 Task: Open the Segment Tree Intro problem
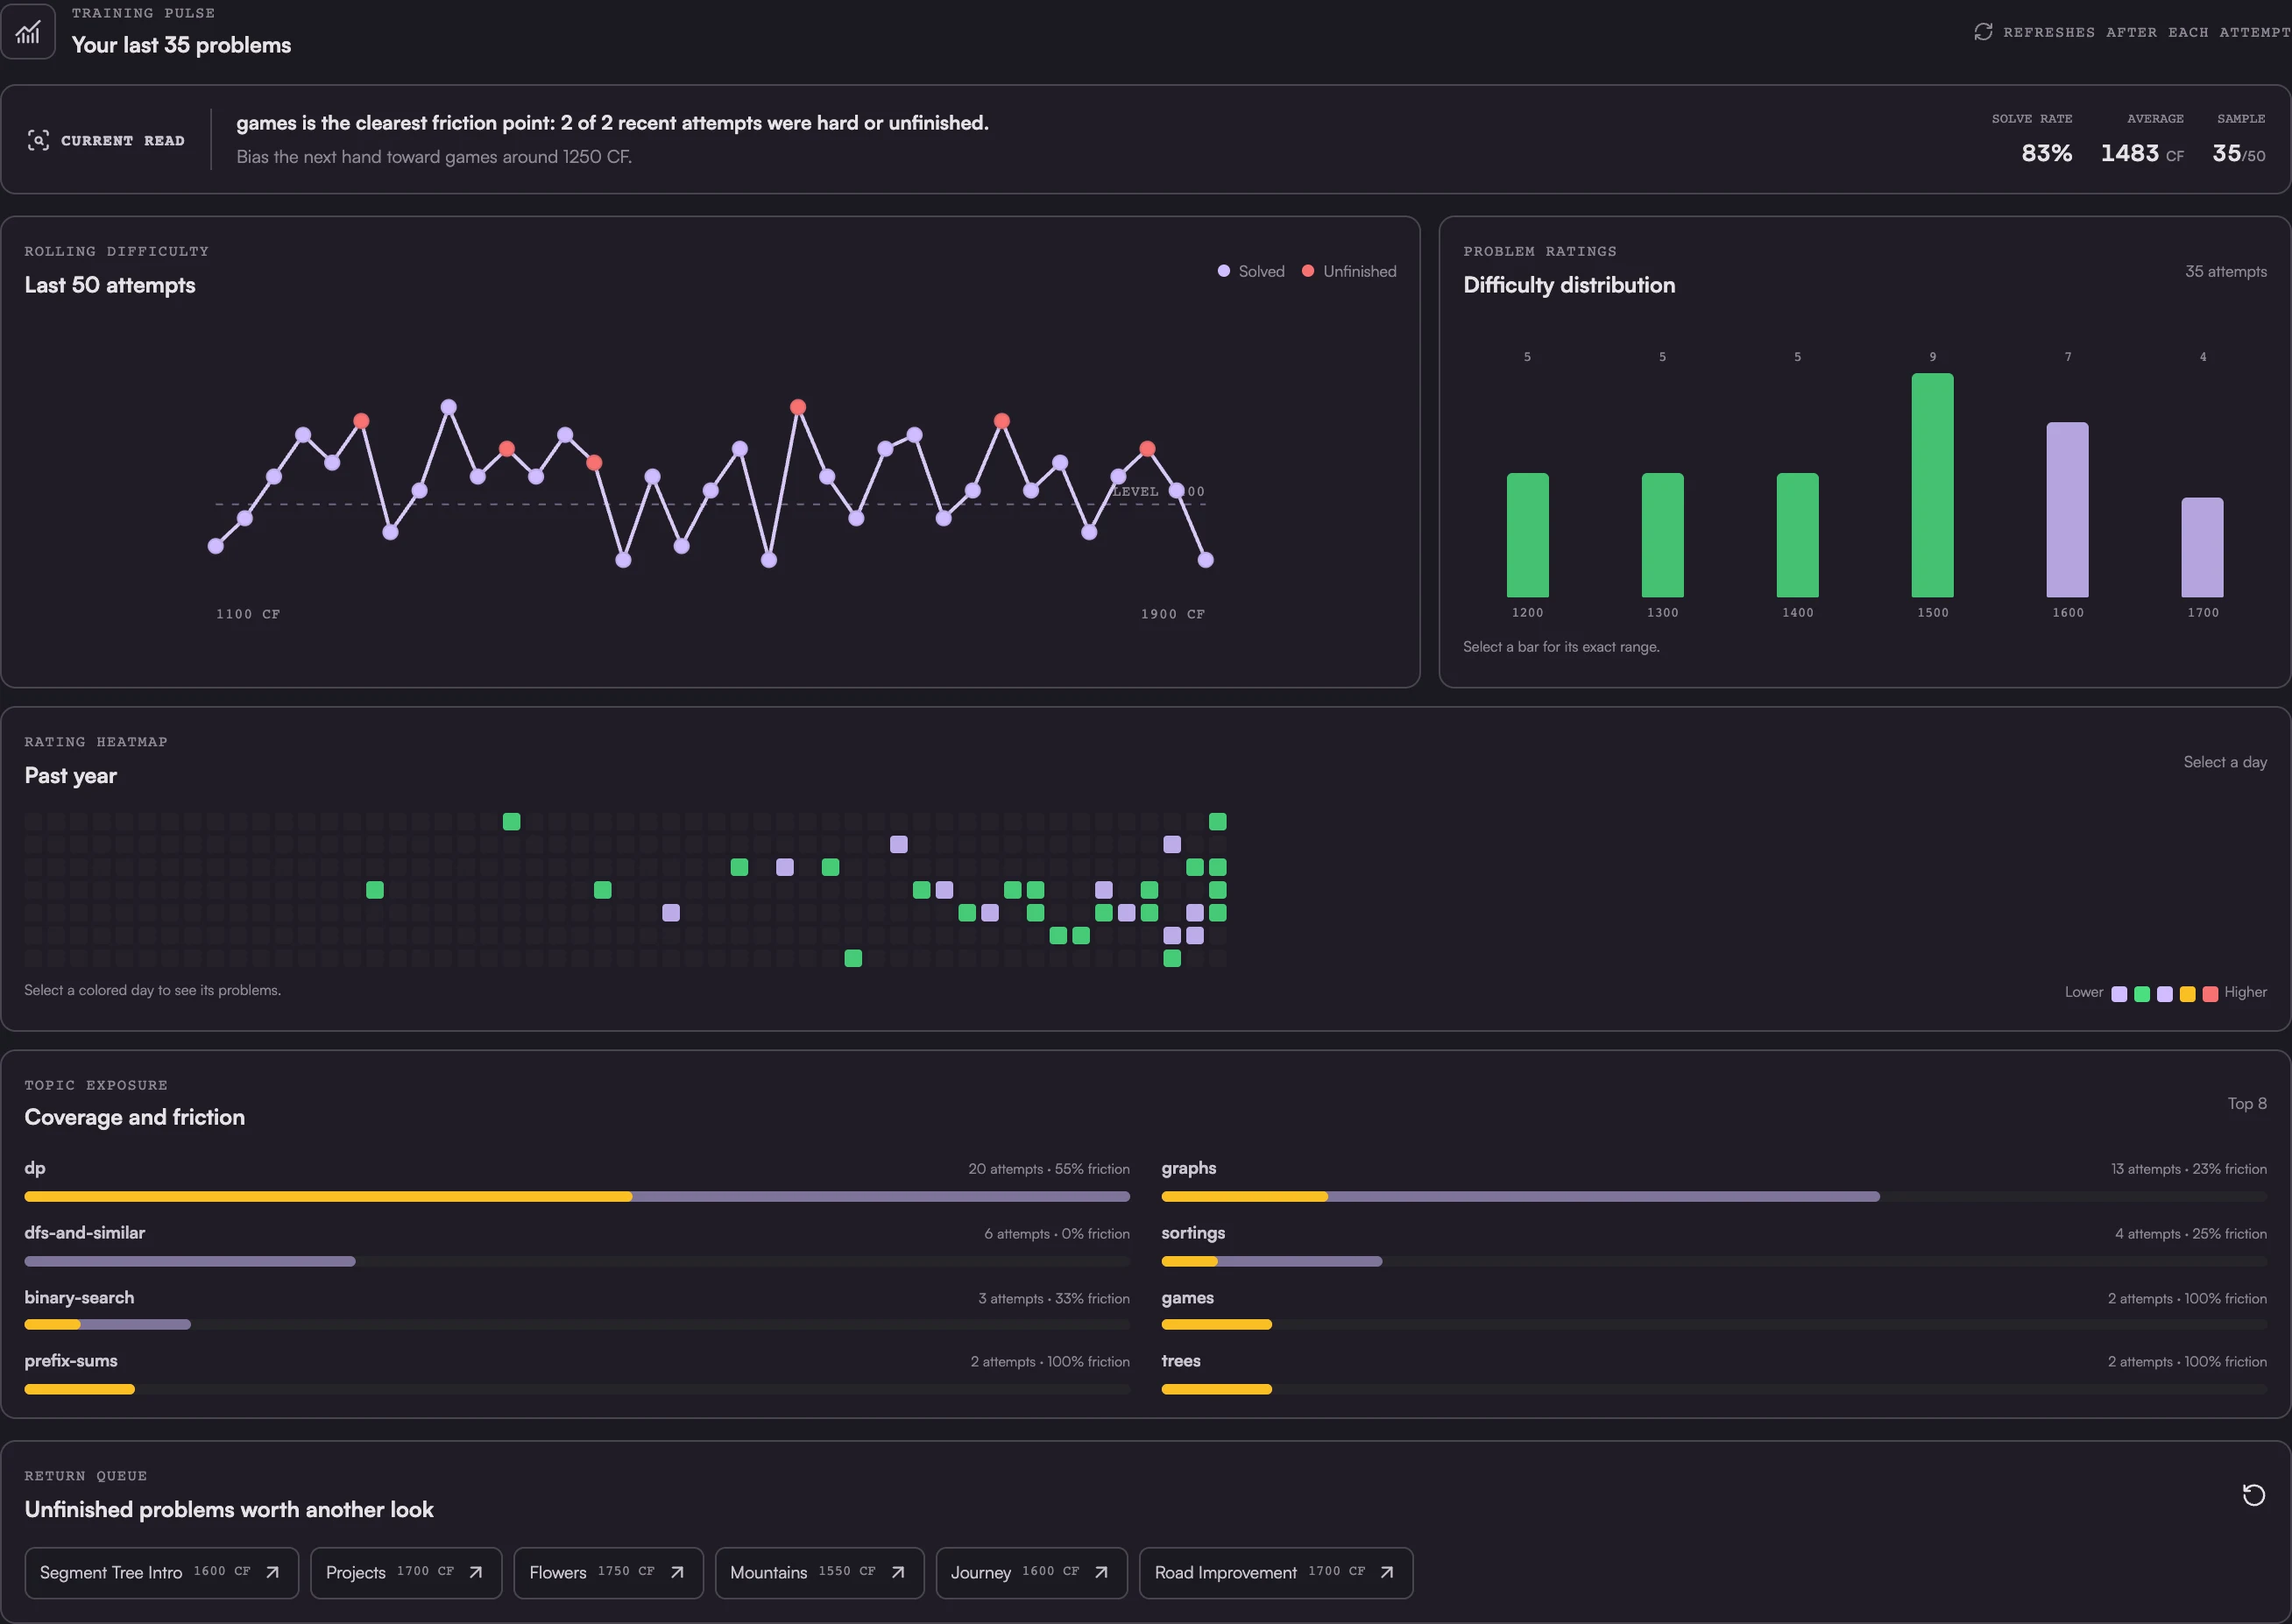pyautogui.click(x=162, y=1573)
